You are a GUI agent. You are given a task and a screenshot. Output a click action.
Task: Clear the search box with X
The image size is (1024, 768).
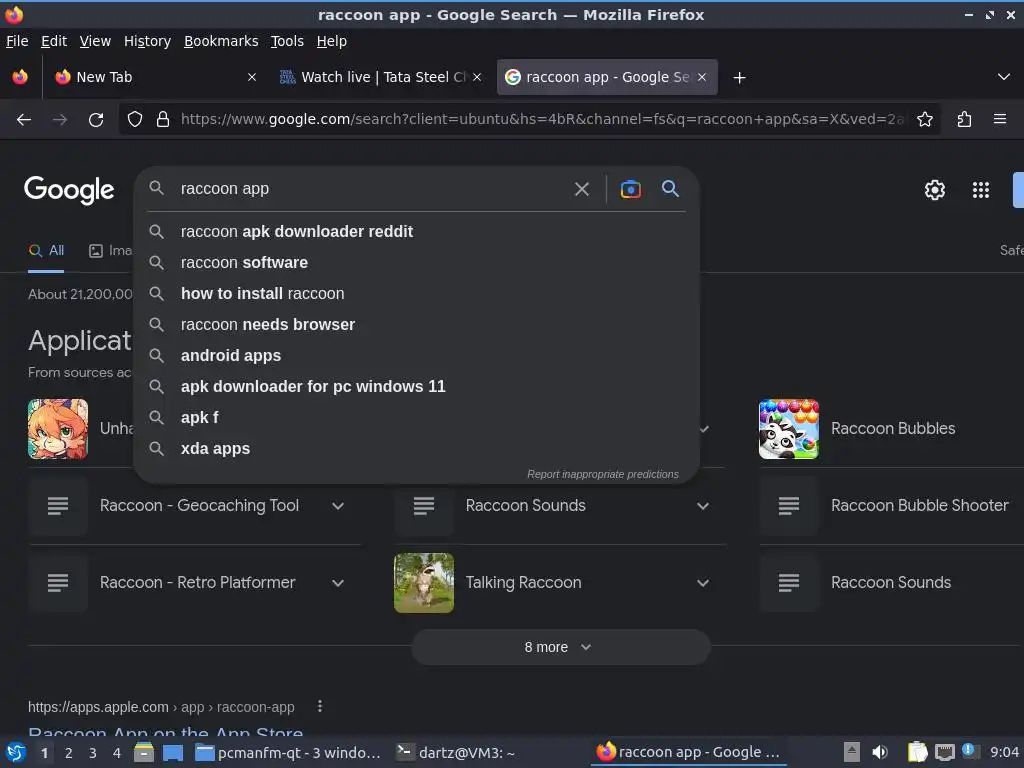(x=581, y=189)
